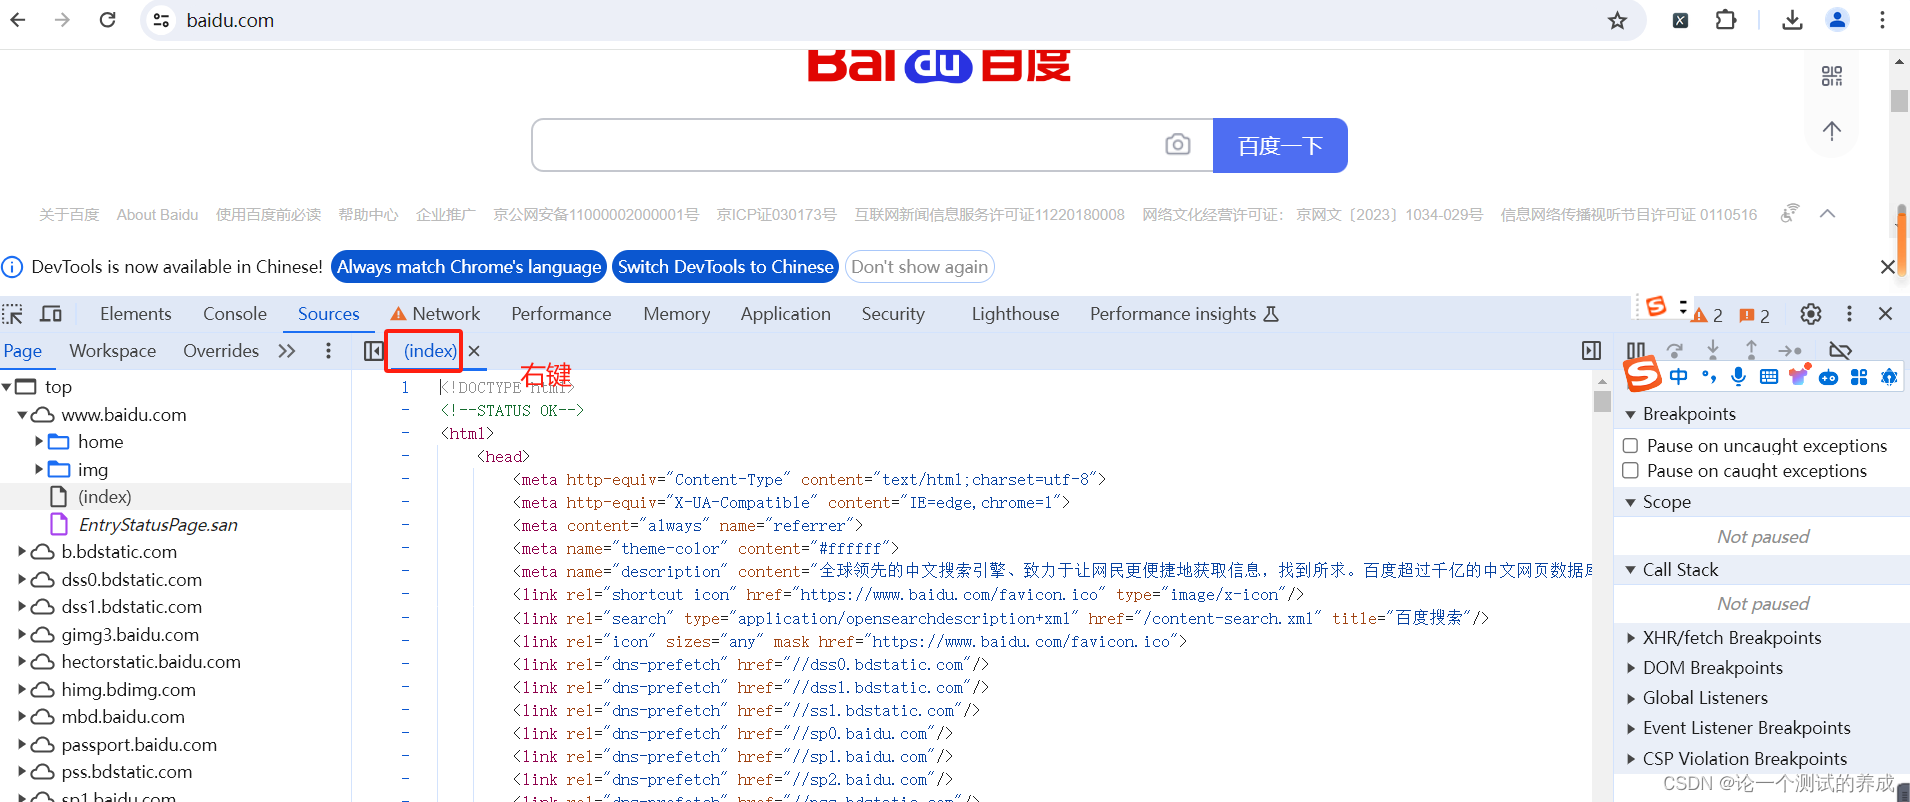Screen dimensions: 1910x802
Task: Open the Sogou soft keyboard icon
Action: click(x=1769, y=377)
